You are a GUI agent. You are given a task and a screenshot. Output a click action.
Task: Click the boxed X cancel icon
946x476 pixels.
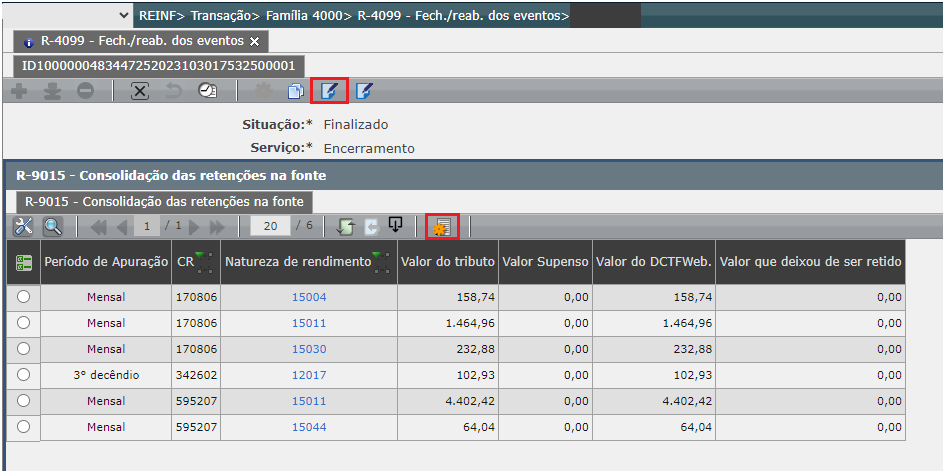coord(140,91)
